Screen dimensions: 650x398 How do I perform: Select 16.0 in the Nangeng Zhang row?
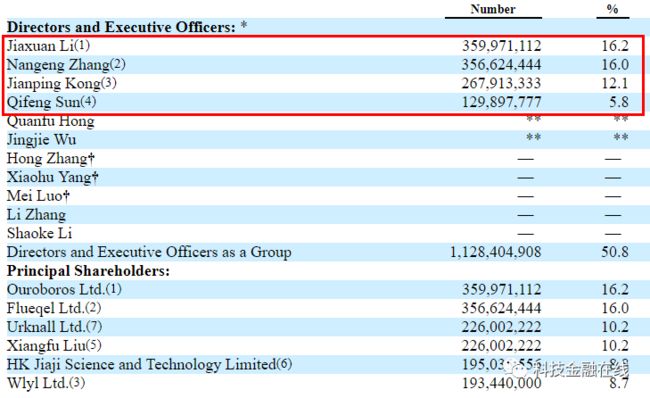click(615, 65)
